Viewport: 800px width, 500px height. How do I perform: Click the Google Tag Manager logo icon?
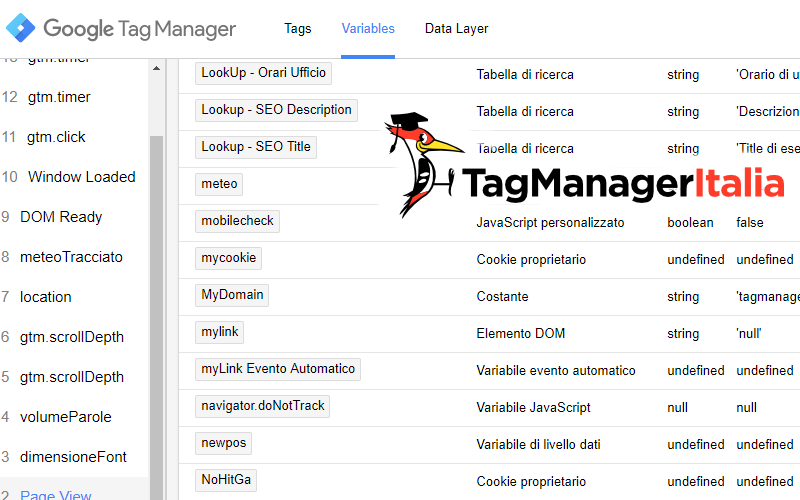click(20, 28)
